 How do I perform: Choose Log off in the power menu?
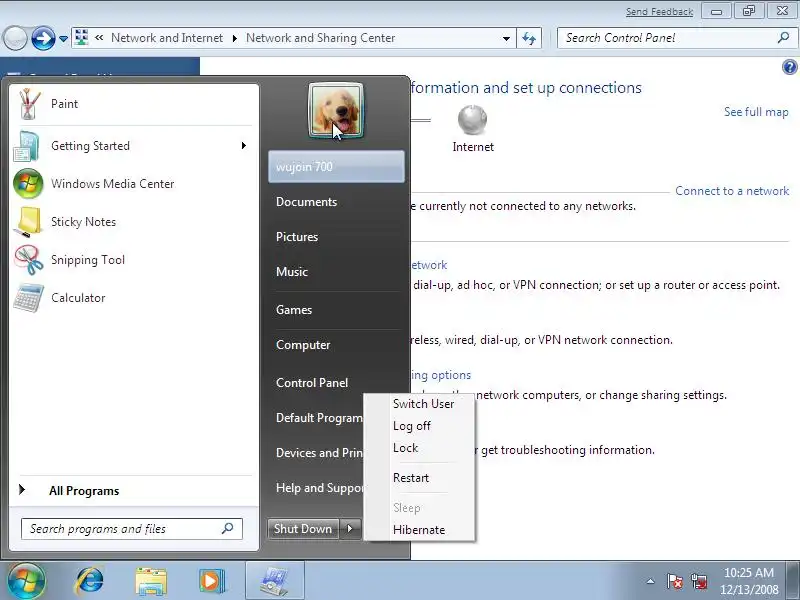tap(412, 426)
